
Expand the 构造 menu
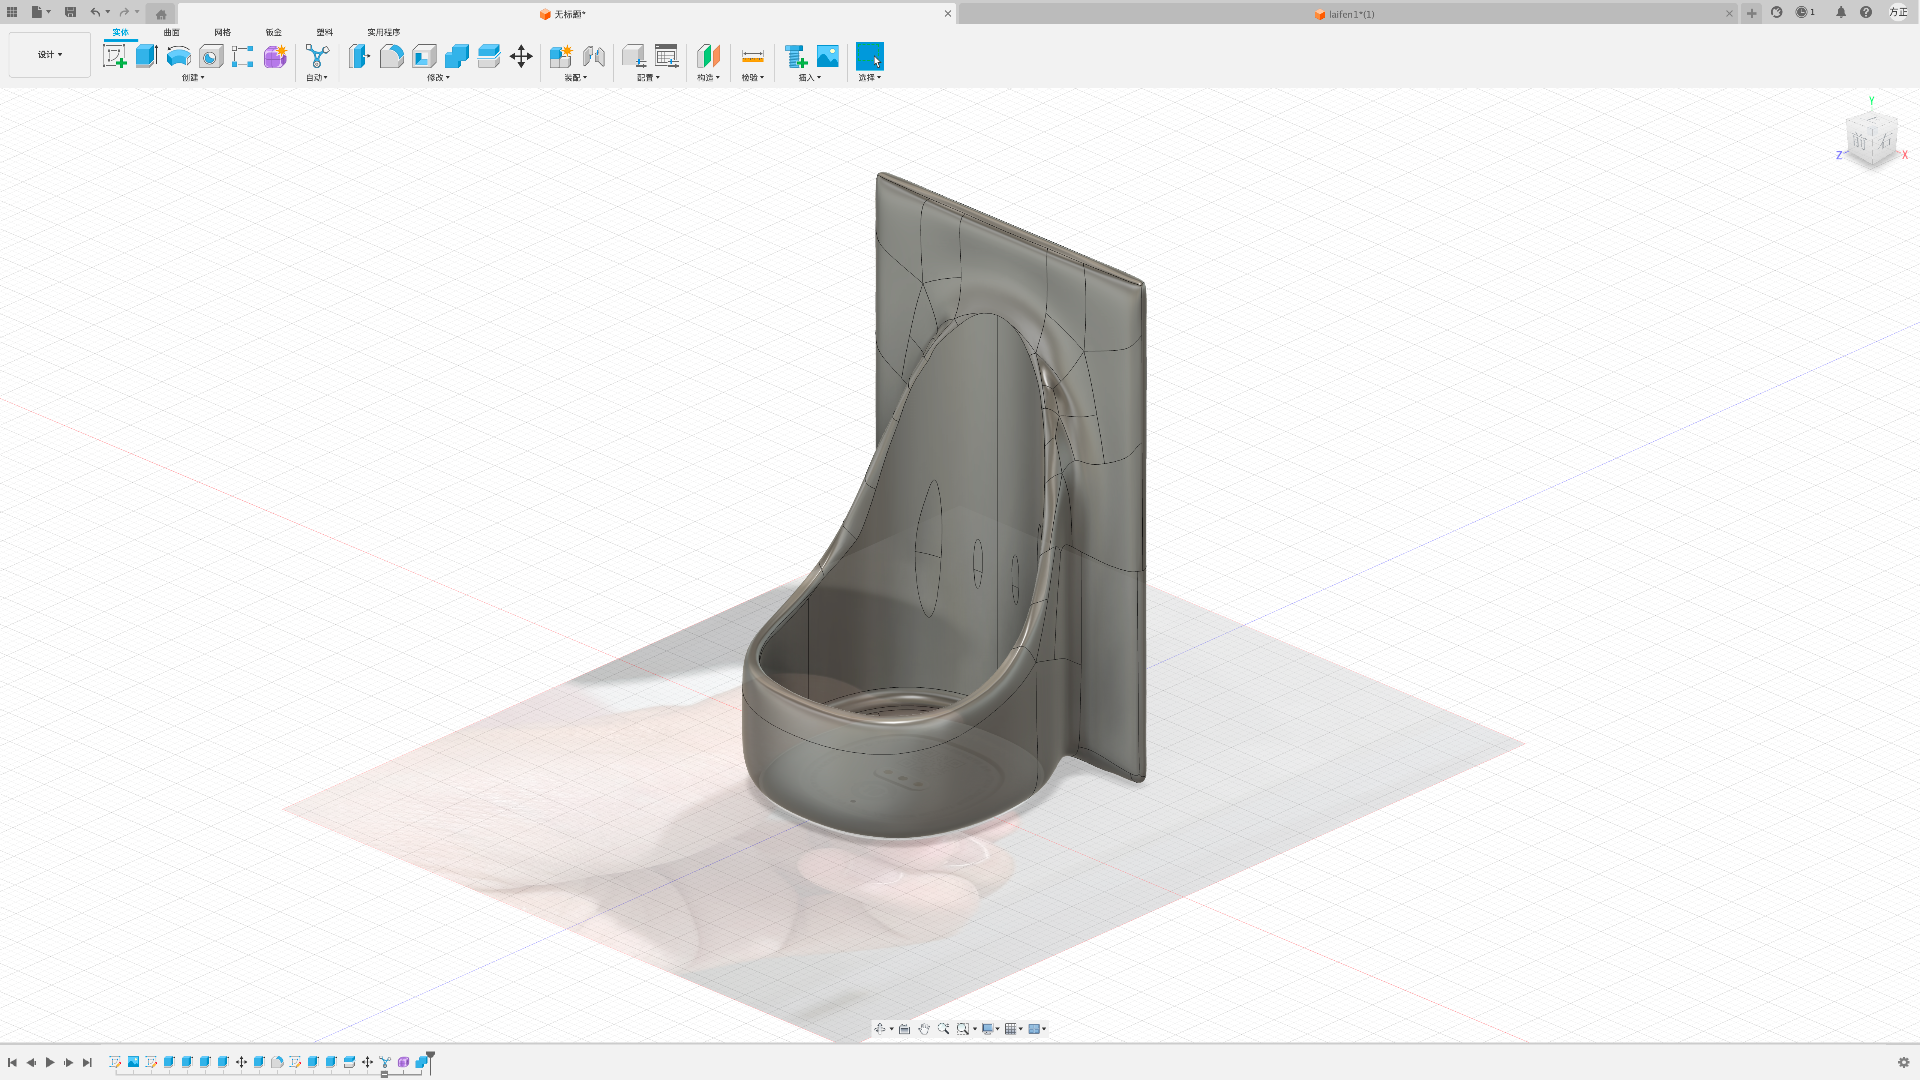click(709, 78)
